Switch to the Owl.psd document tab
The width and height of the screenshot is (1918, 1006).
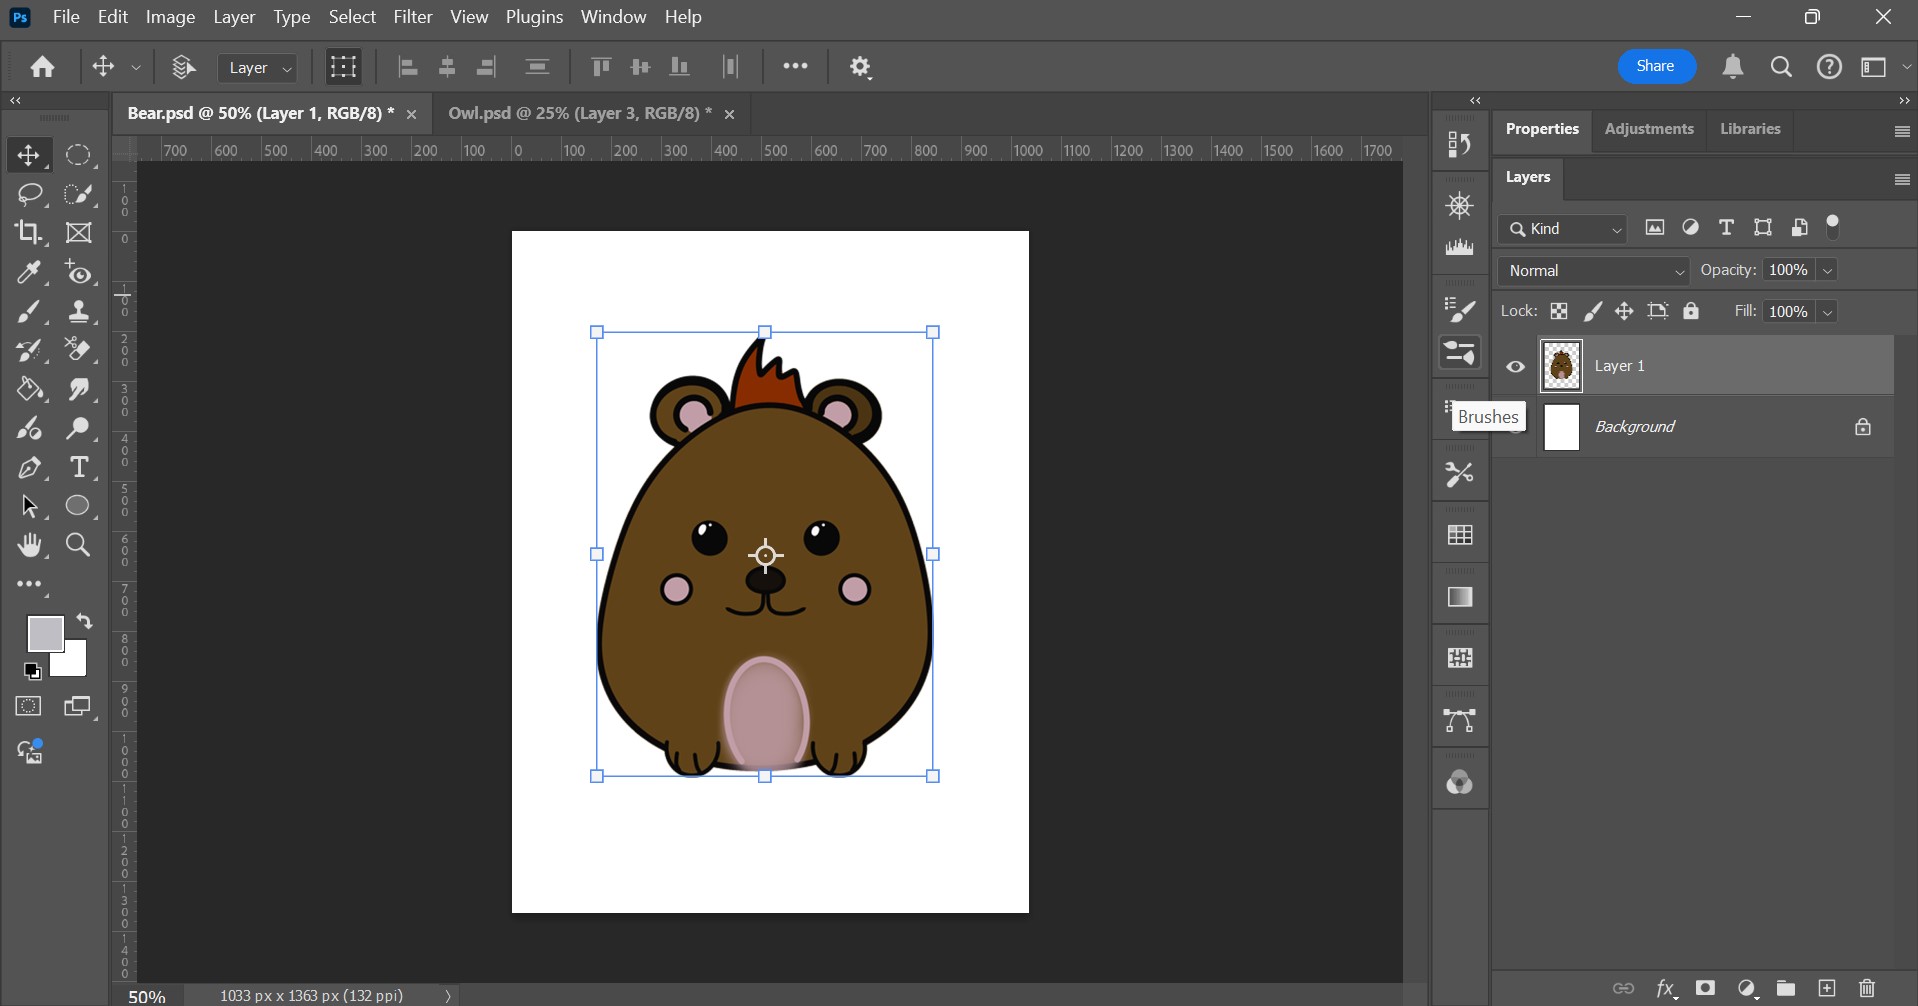pos(579,113)
